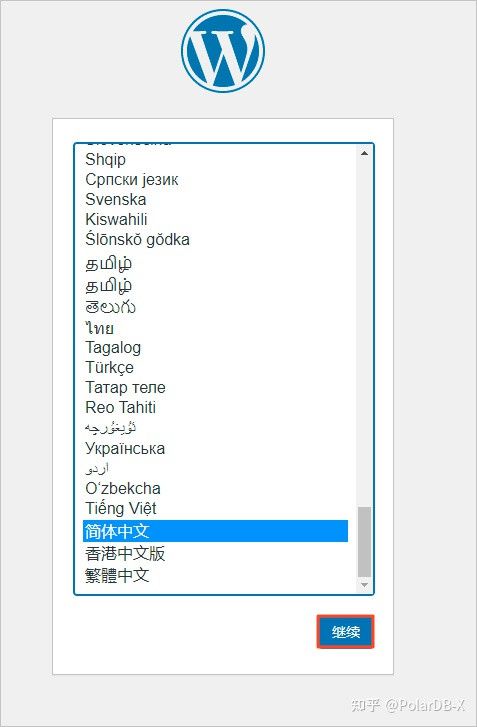Click the 继续 continue button
The height and width of the screenshot is (727, 477).
tap(345, 631)
